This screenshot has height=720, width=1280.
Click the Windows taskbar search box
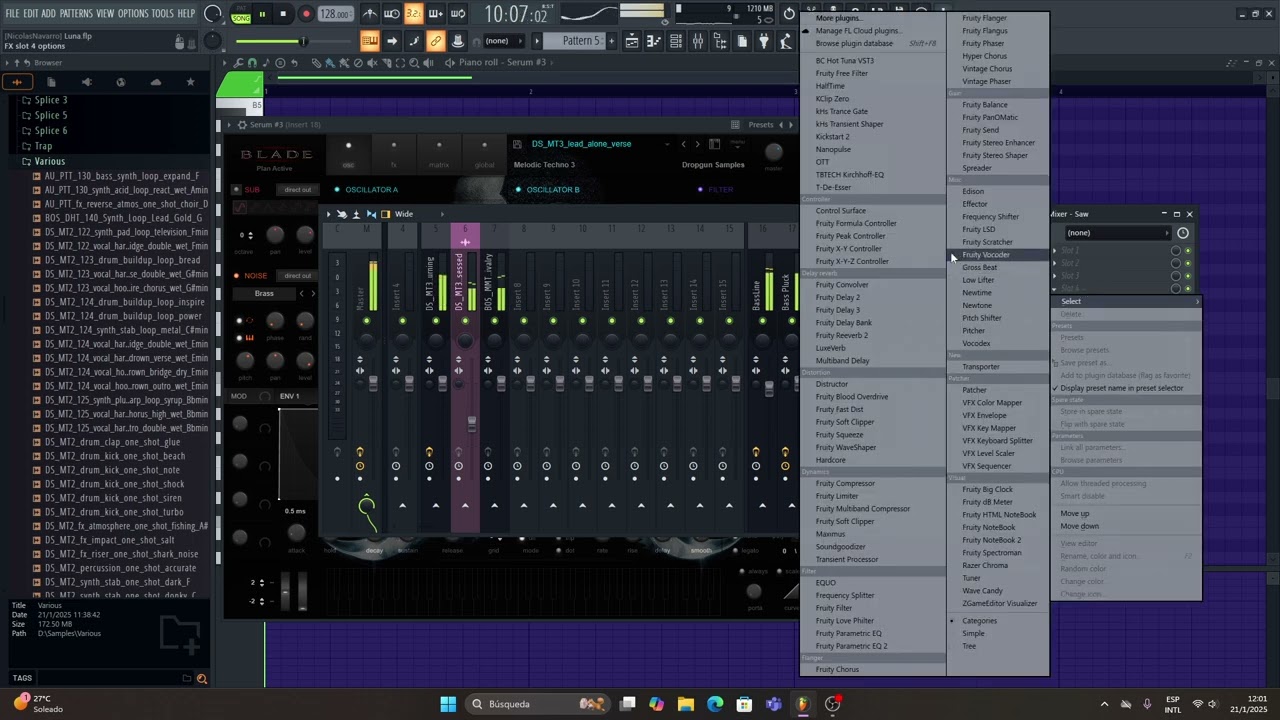coord(539,704)
